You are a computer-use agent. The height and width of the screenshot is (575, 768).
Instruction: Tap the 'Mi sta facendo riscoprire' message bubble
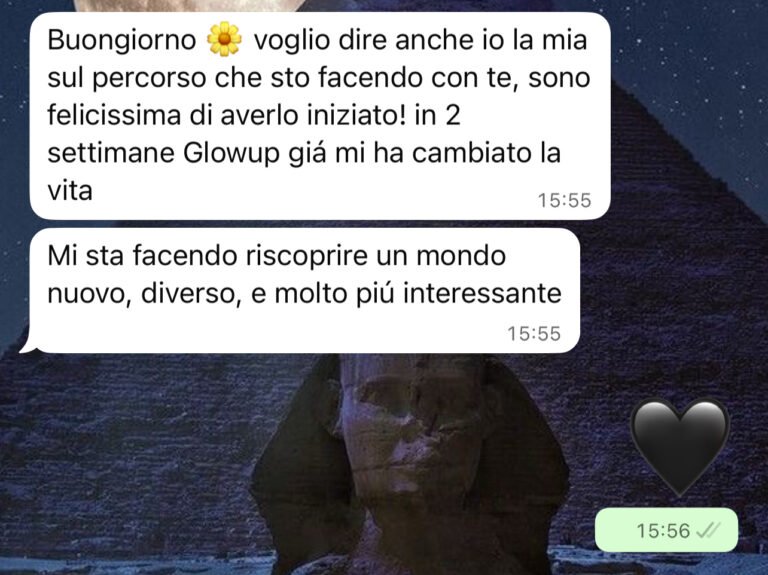click(304, 290)
